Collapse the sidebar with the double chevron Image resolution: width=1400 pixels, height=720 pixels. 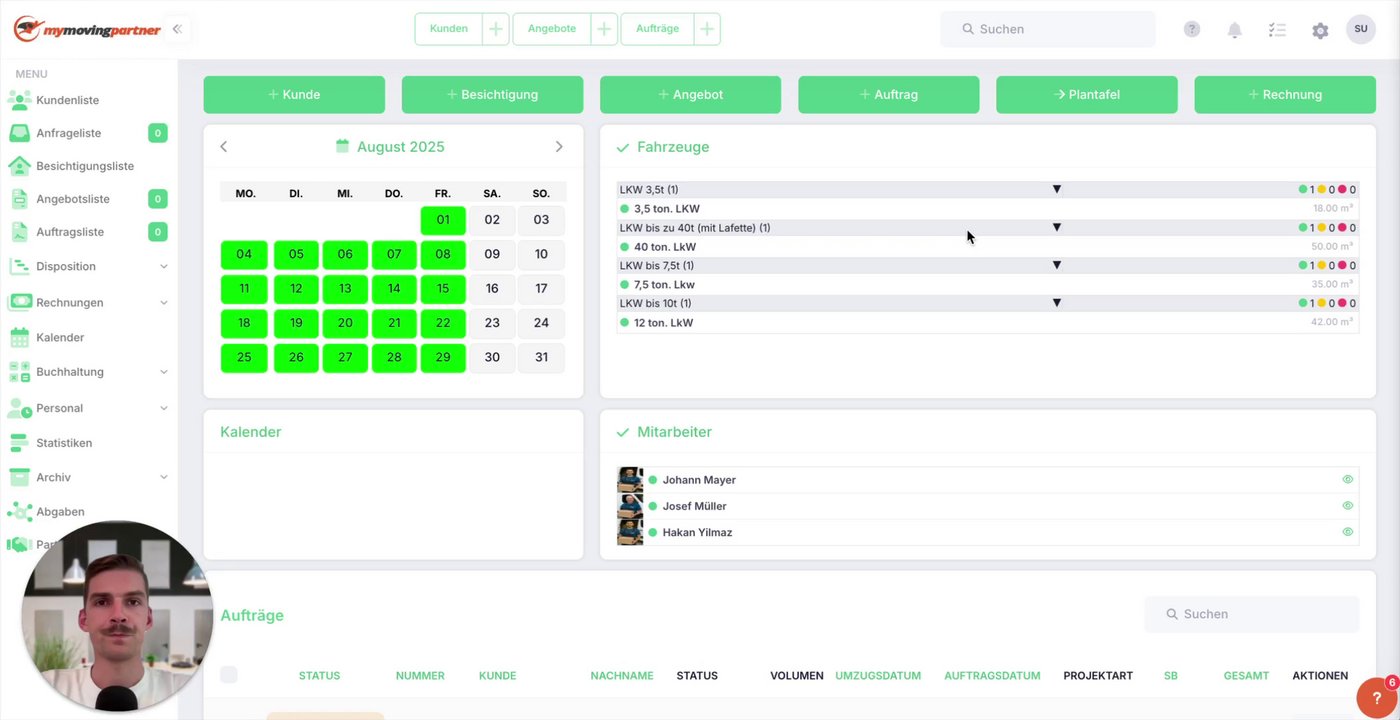click(x=177, y=29)
